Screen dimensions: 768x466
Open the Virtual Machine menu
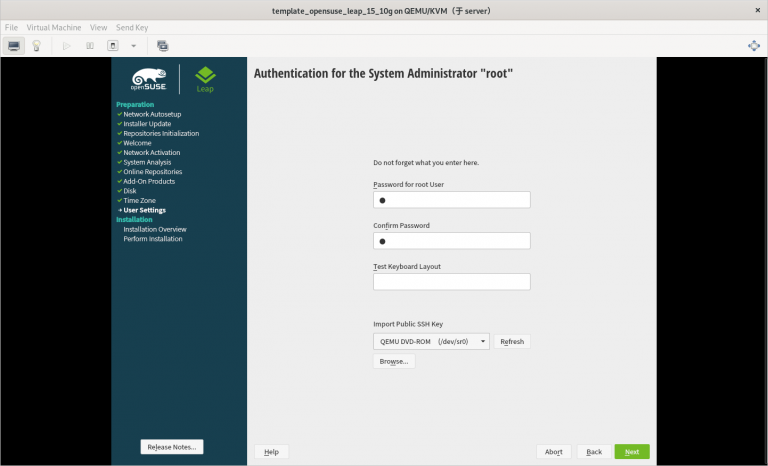coord(54,27)
